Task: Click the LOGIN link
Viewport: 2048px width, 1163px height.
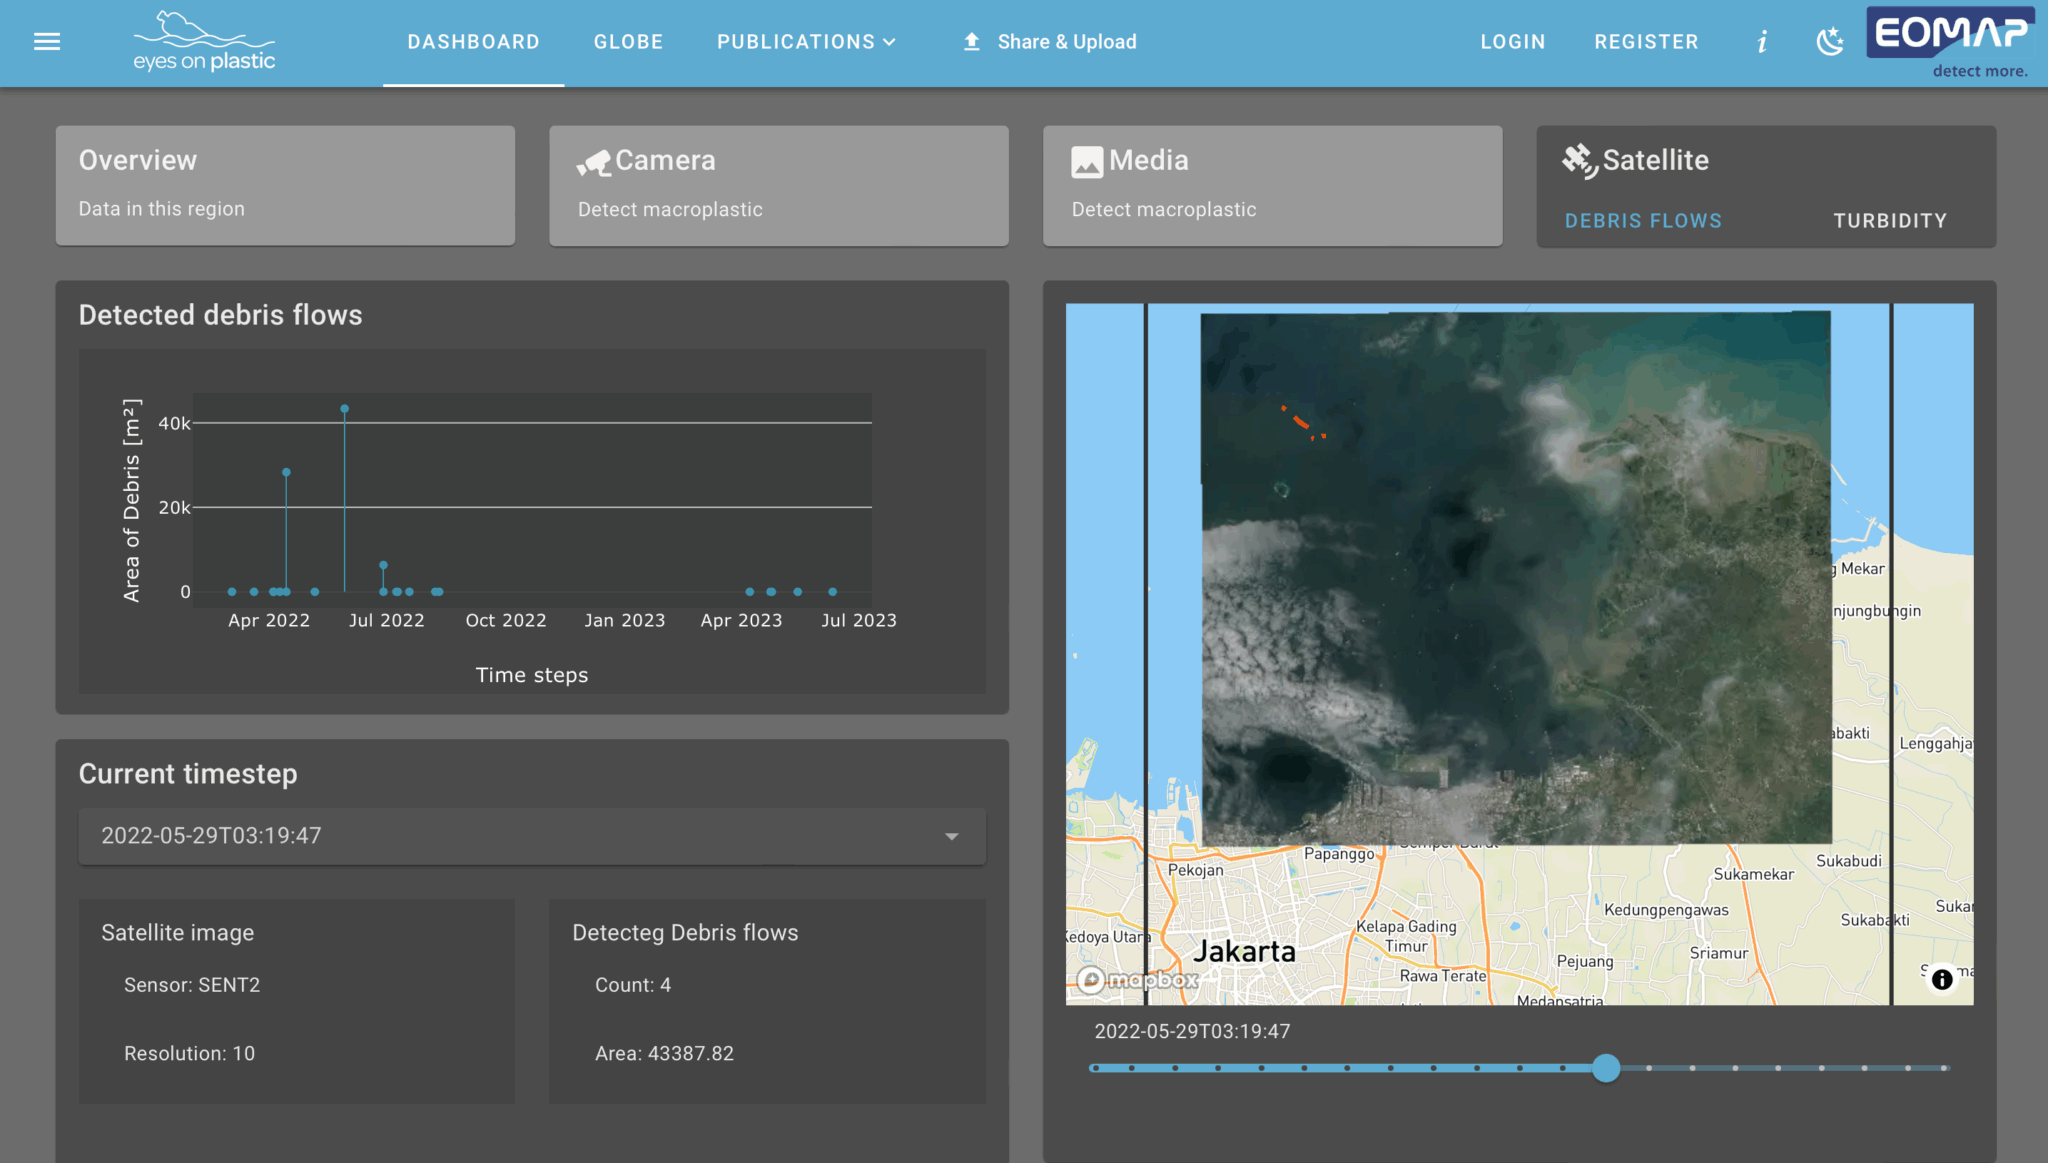Action: pyautogui.click(x=1512, y=41)
